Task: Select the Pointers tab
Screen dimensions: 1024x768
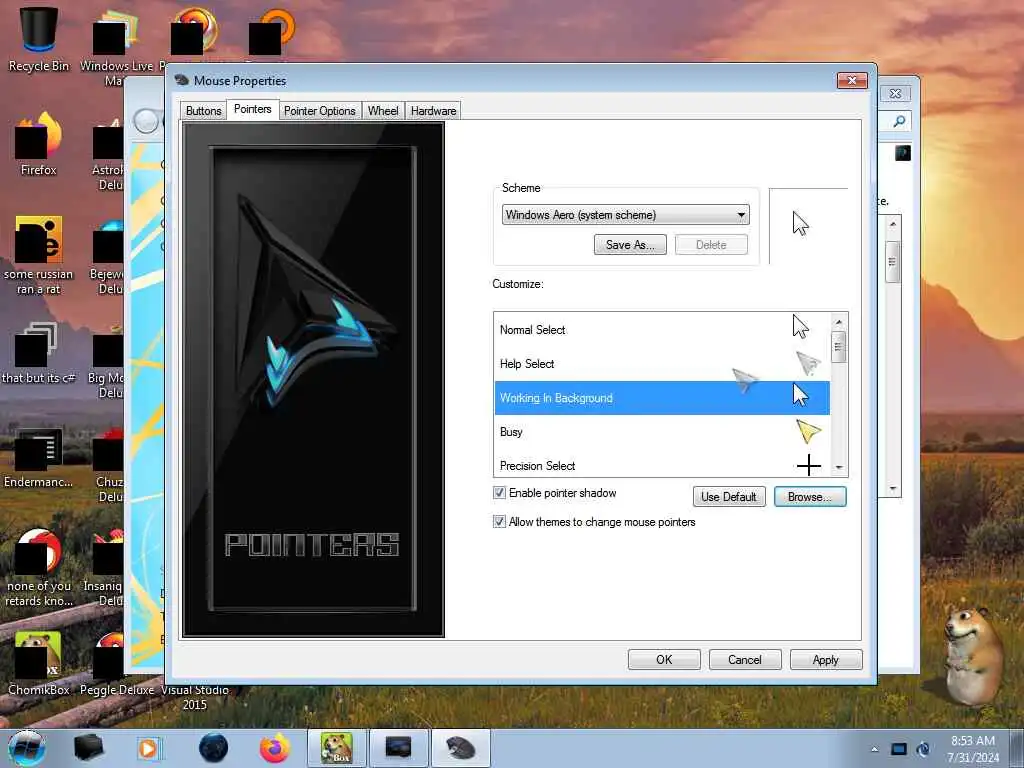Action: point(253,110)
